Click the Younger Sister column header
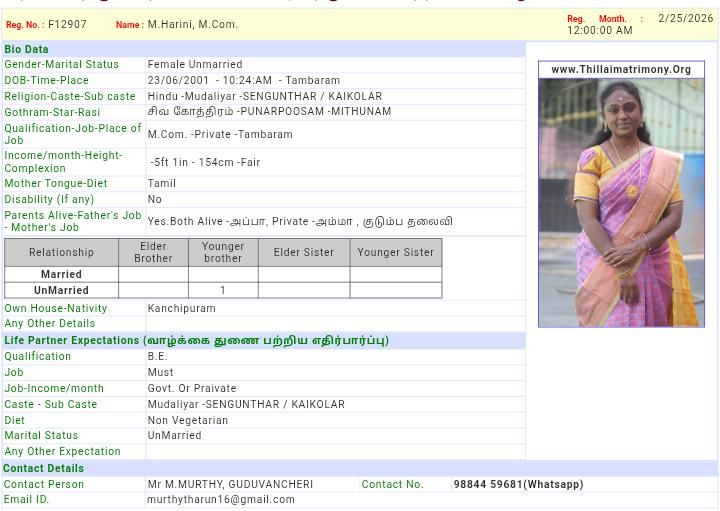 (395, 253)
